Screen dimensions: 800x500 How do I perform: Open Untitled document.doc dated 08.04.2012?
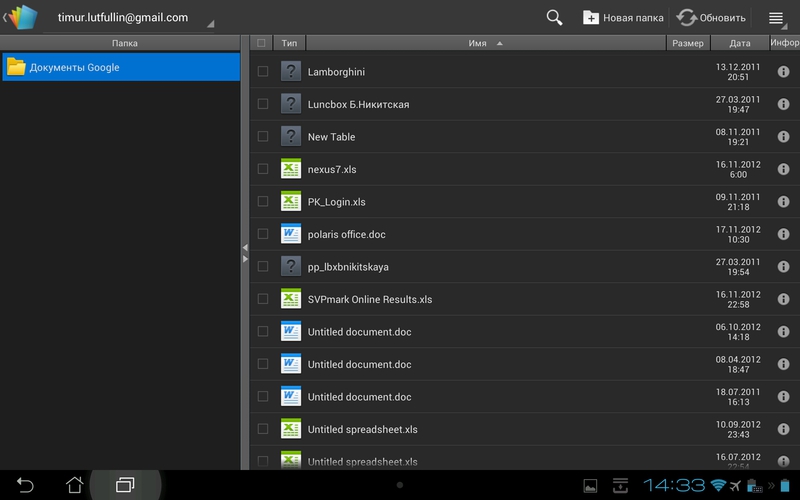(x=359, y=364)
